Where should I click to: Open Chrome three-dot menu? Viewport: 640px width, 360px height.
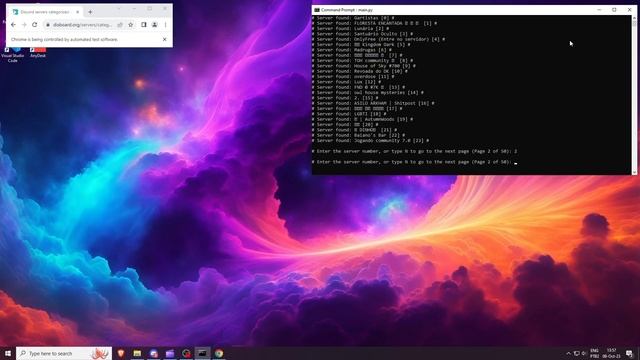165,25
